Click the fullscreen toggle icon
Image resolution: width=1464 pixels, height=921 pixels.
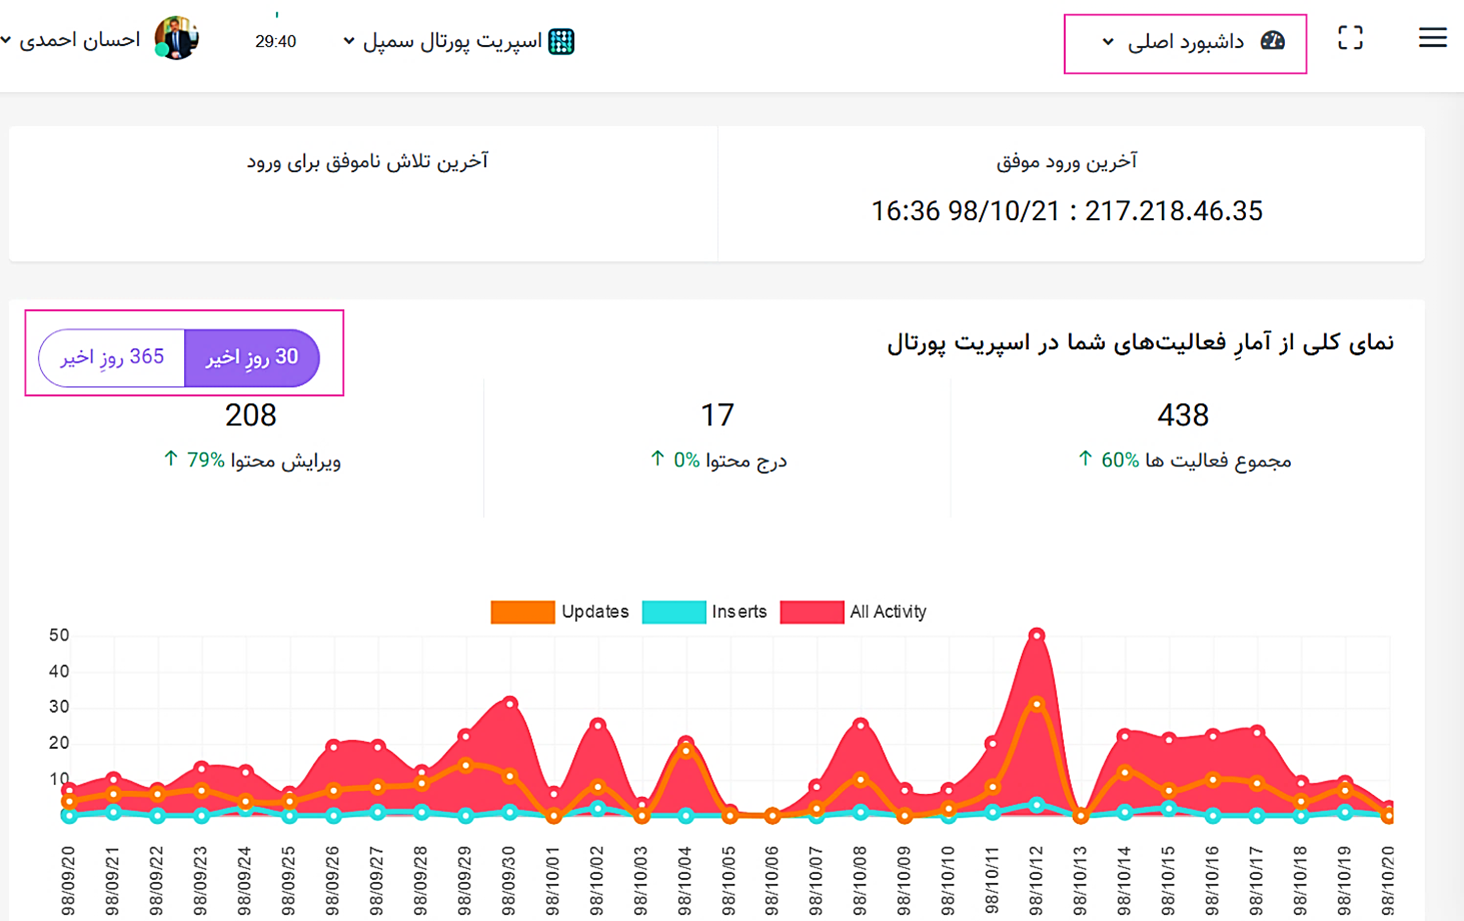(x=1350, y=38)
